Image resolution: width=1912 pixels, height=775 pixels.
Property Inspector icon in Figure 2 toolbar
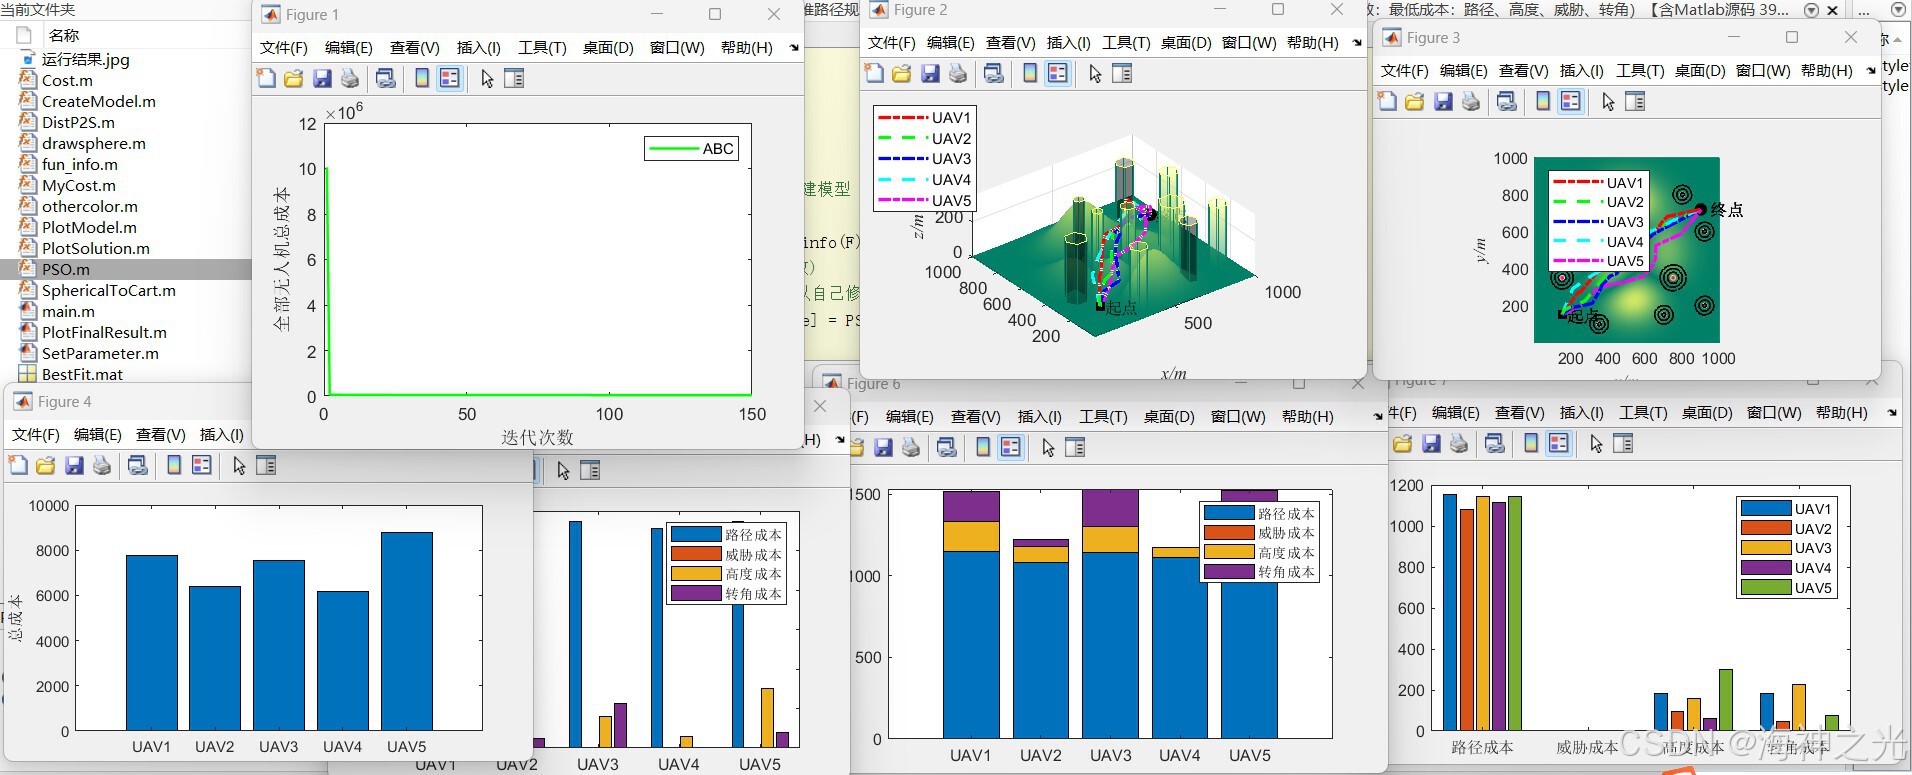click(1122, 73)
